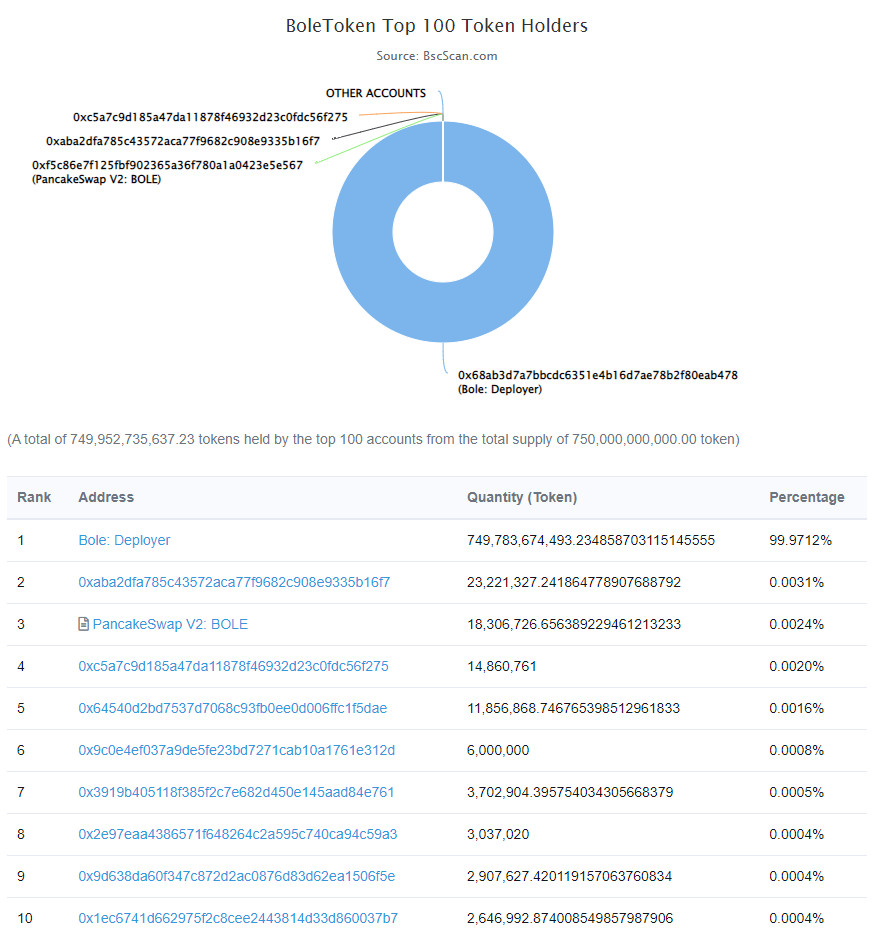
Task: Click rank number 10 cell
Action: (x=25, y=918)
